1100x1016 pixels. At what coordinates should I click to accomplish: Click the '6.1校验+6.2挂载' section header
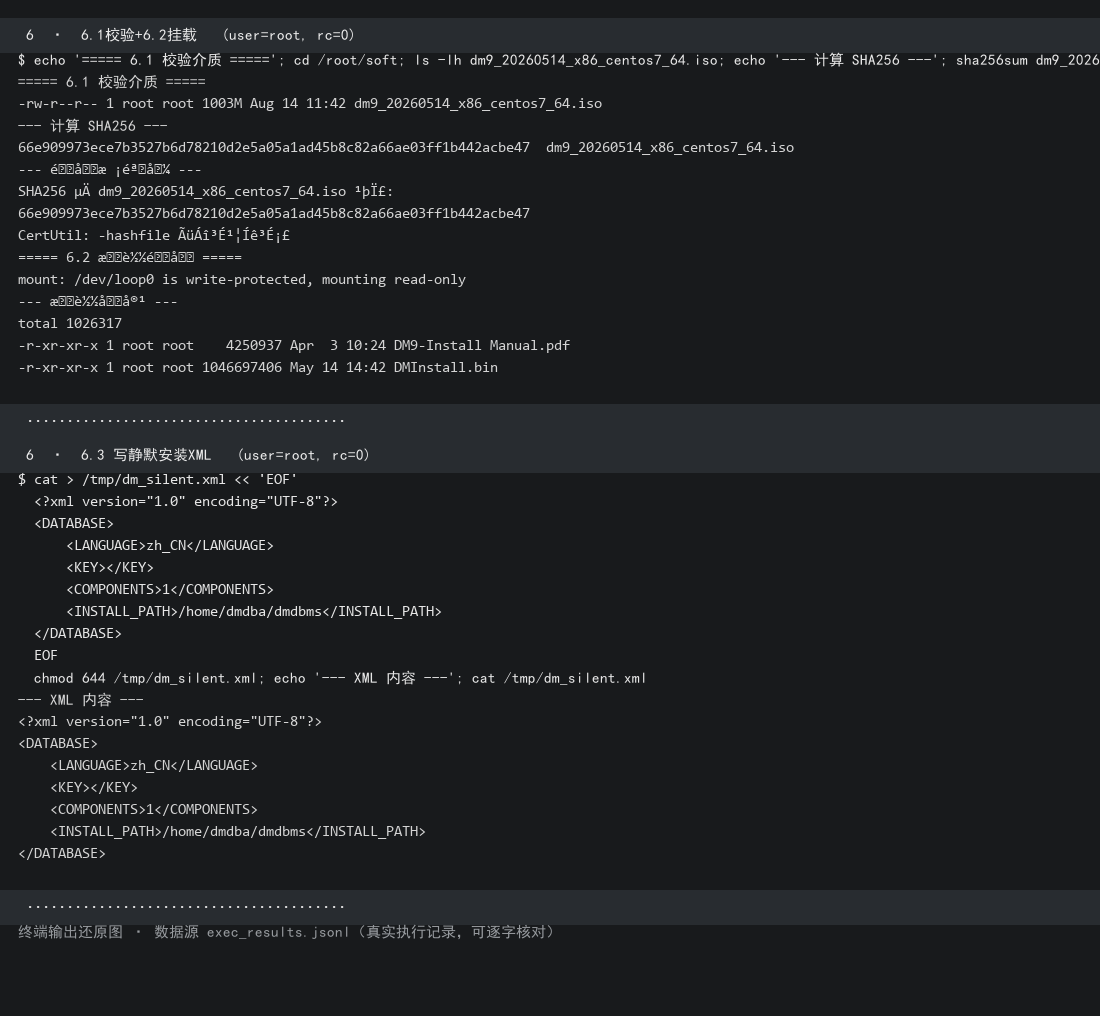click(190, 35)
